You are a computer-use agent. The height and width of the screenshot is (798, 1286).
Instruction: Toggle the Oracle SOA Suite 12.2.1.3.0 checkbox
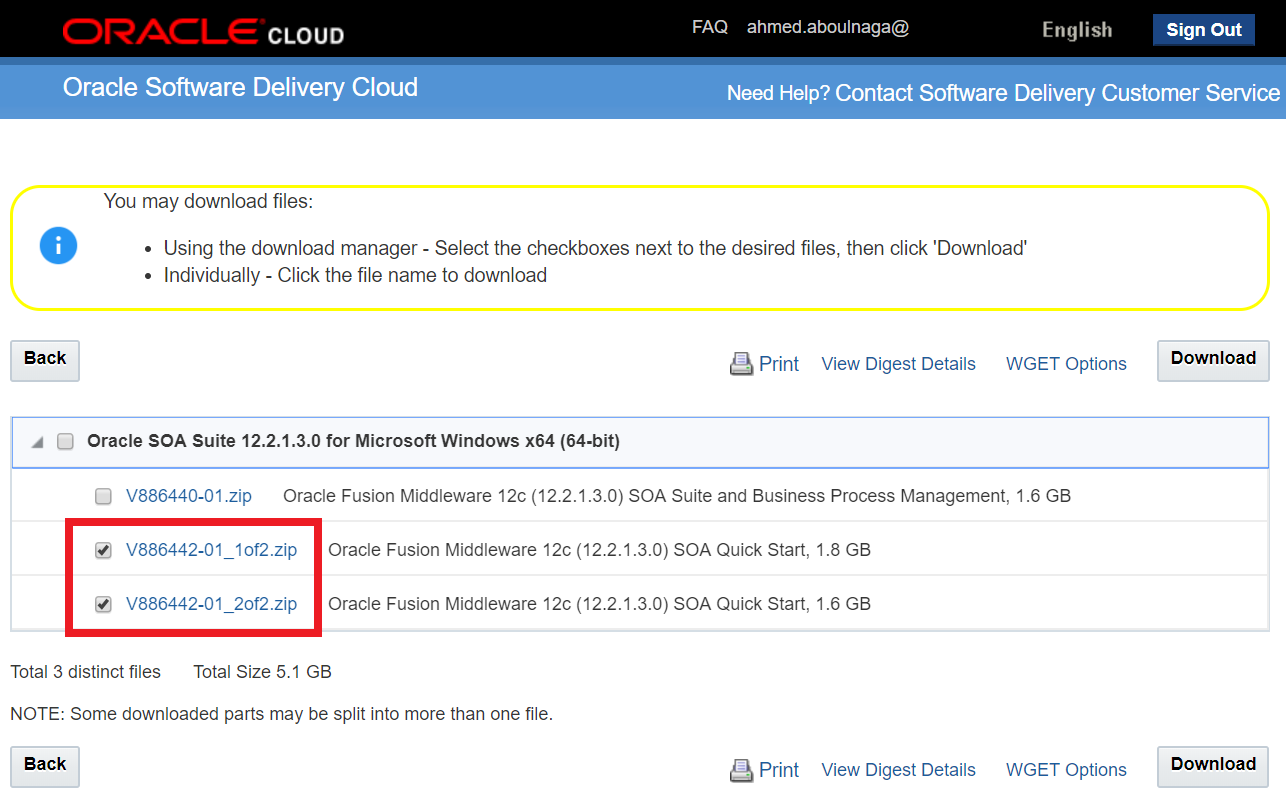(x=66, y=442)
